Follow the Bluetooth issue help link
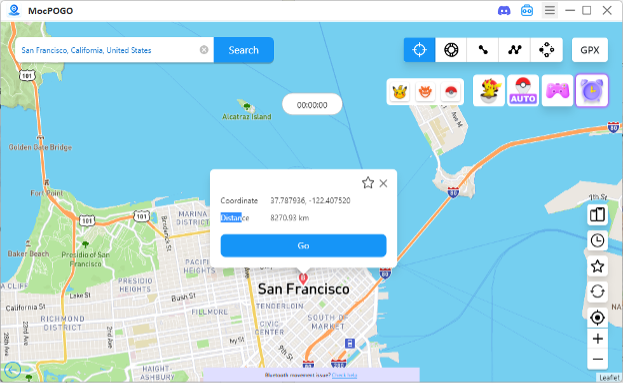The height and width of the screenshot is (384, 624). pos(344,375)
